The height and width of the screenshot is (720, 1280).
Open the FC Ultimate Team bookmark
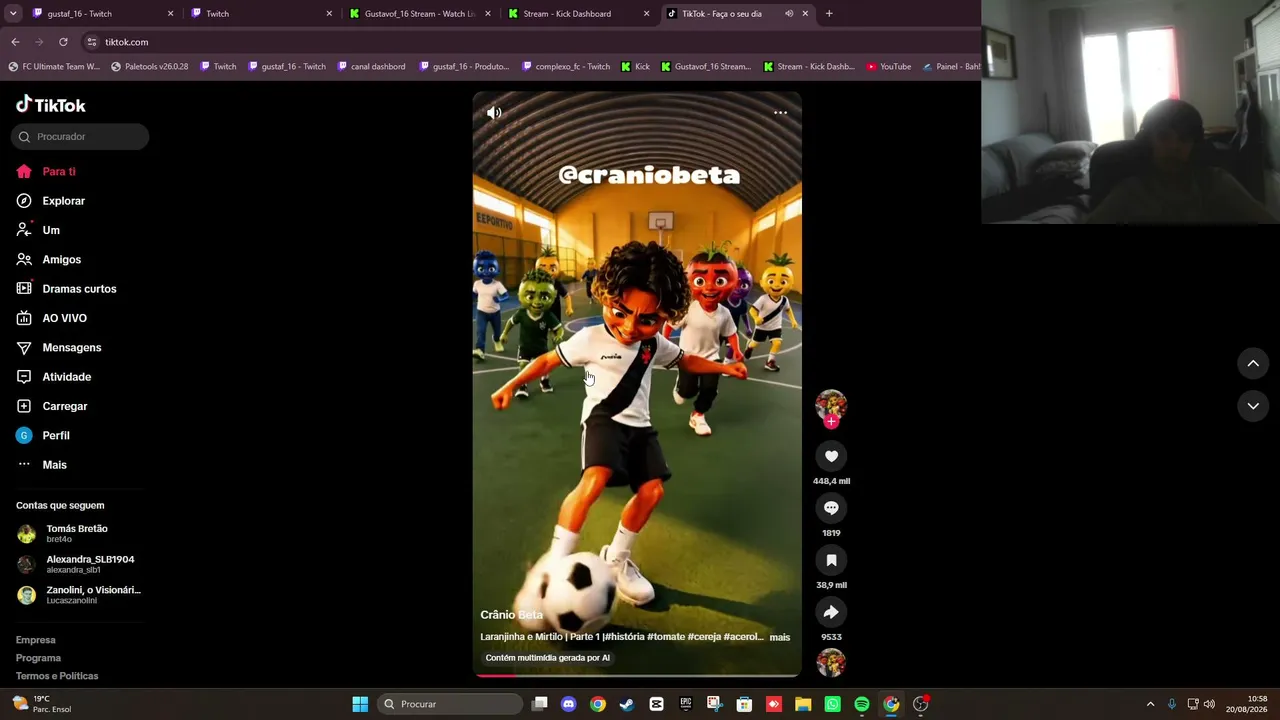coord(54,67)
